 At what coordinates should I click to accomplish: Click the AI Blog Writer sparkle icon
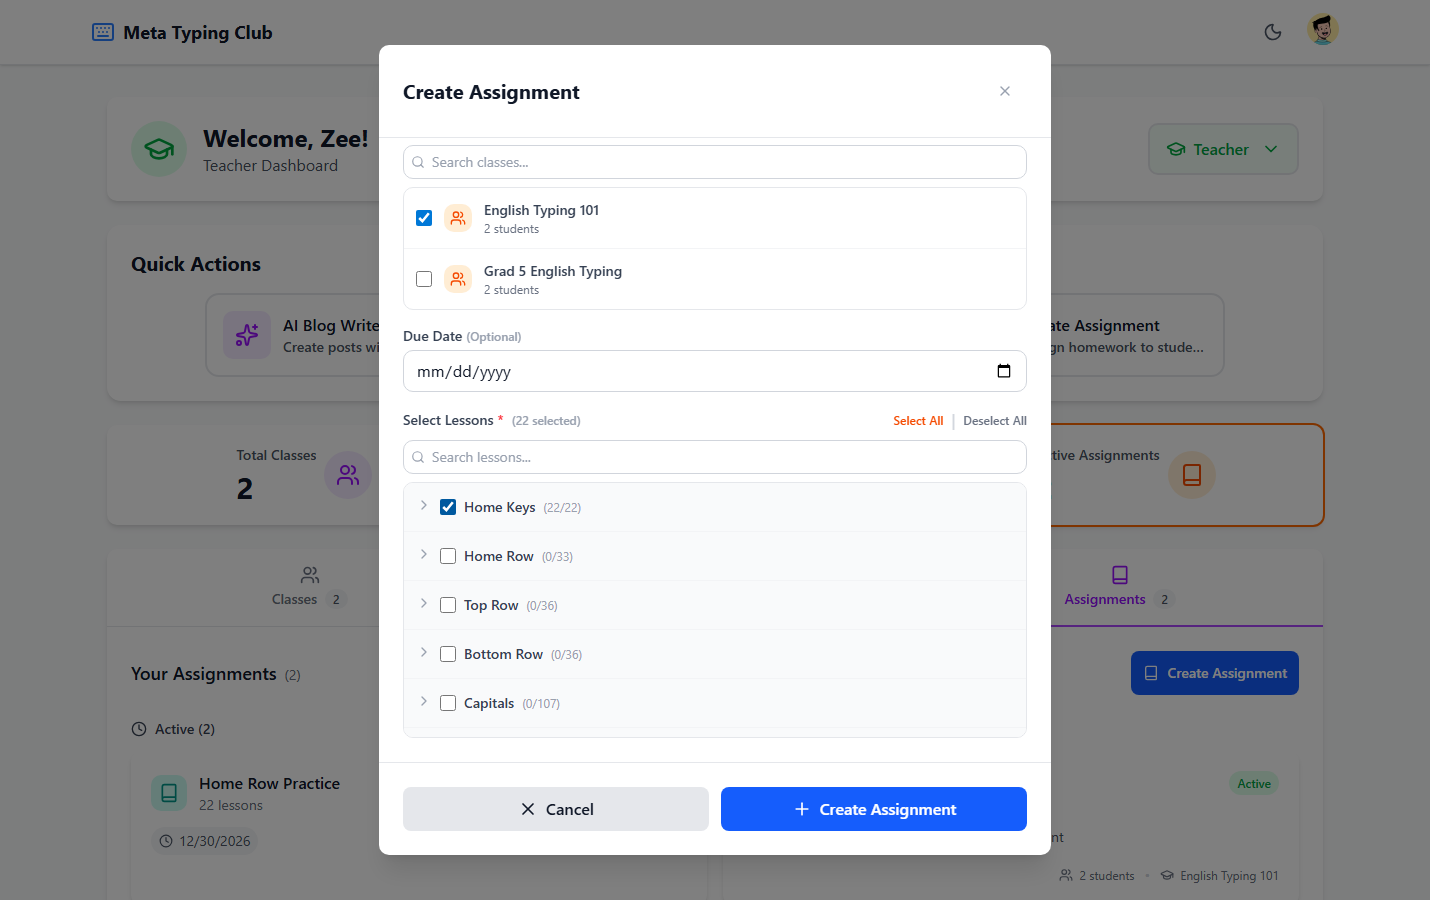tap(247, 335)
